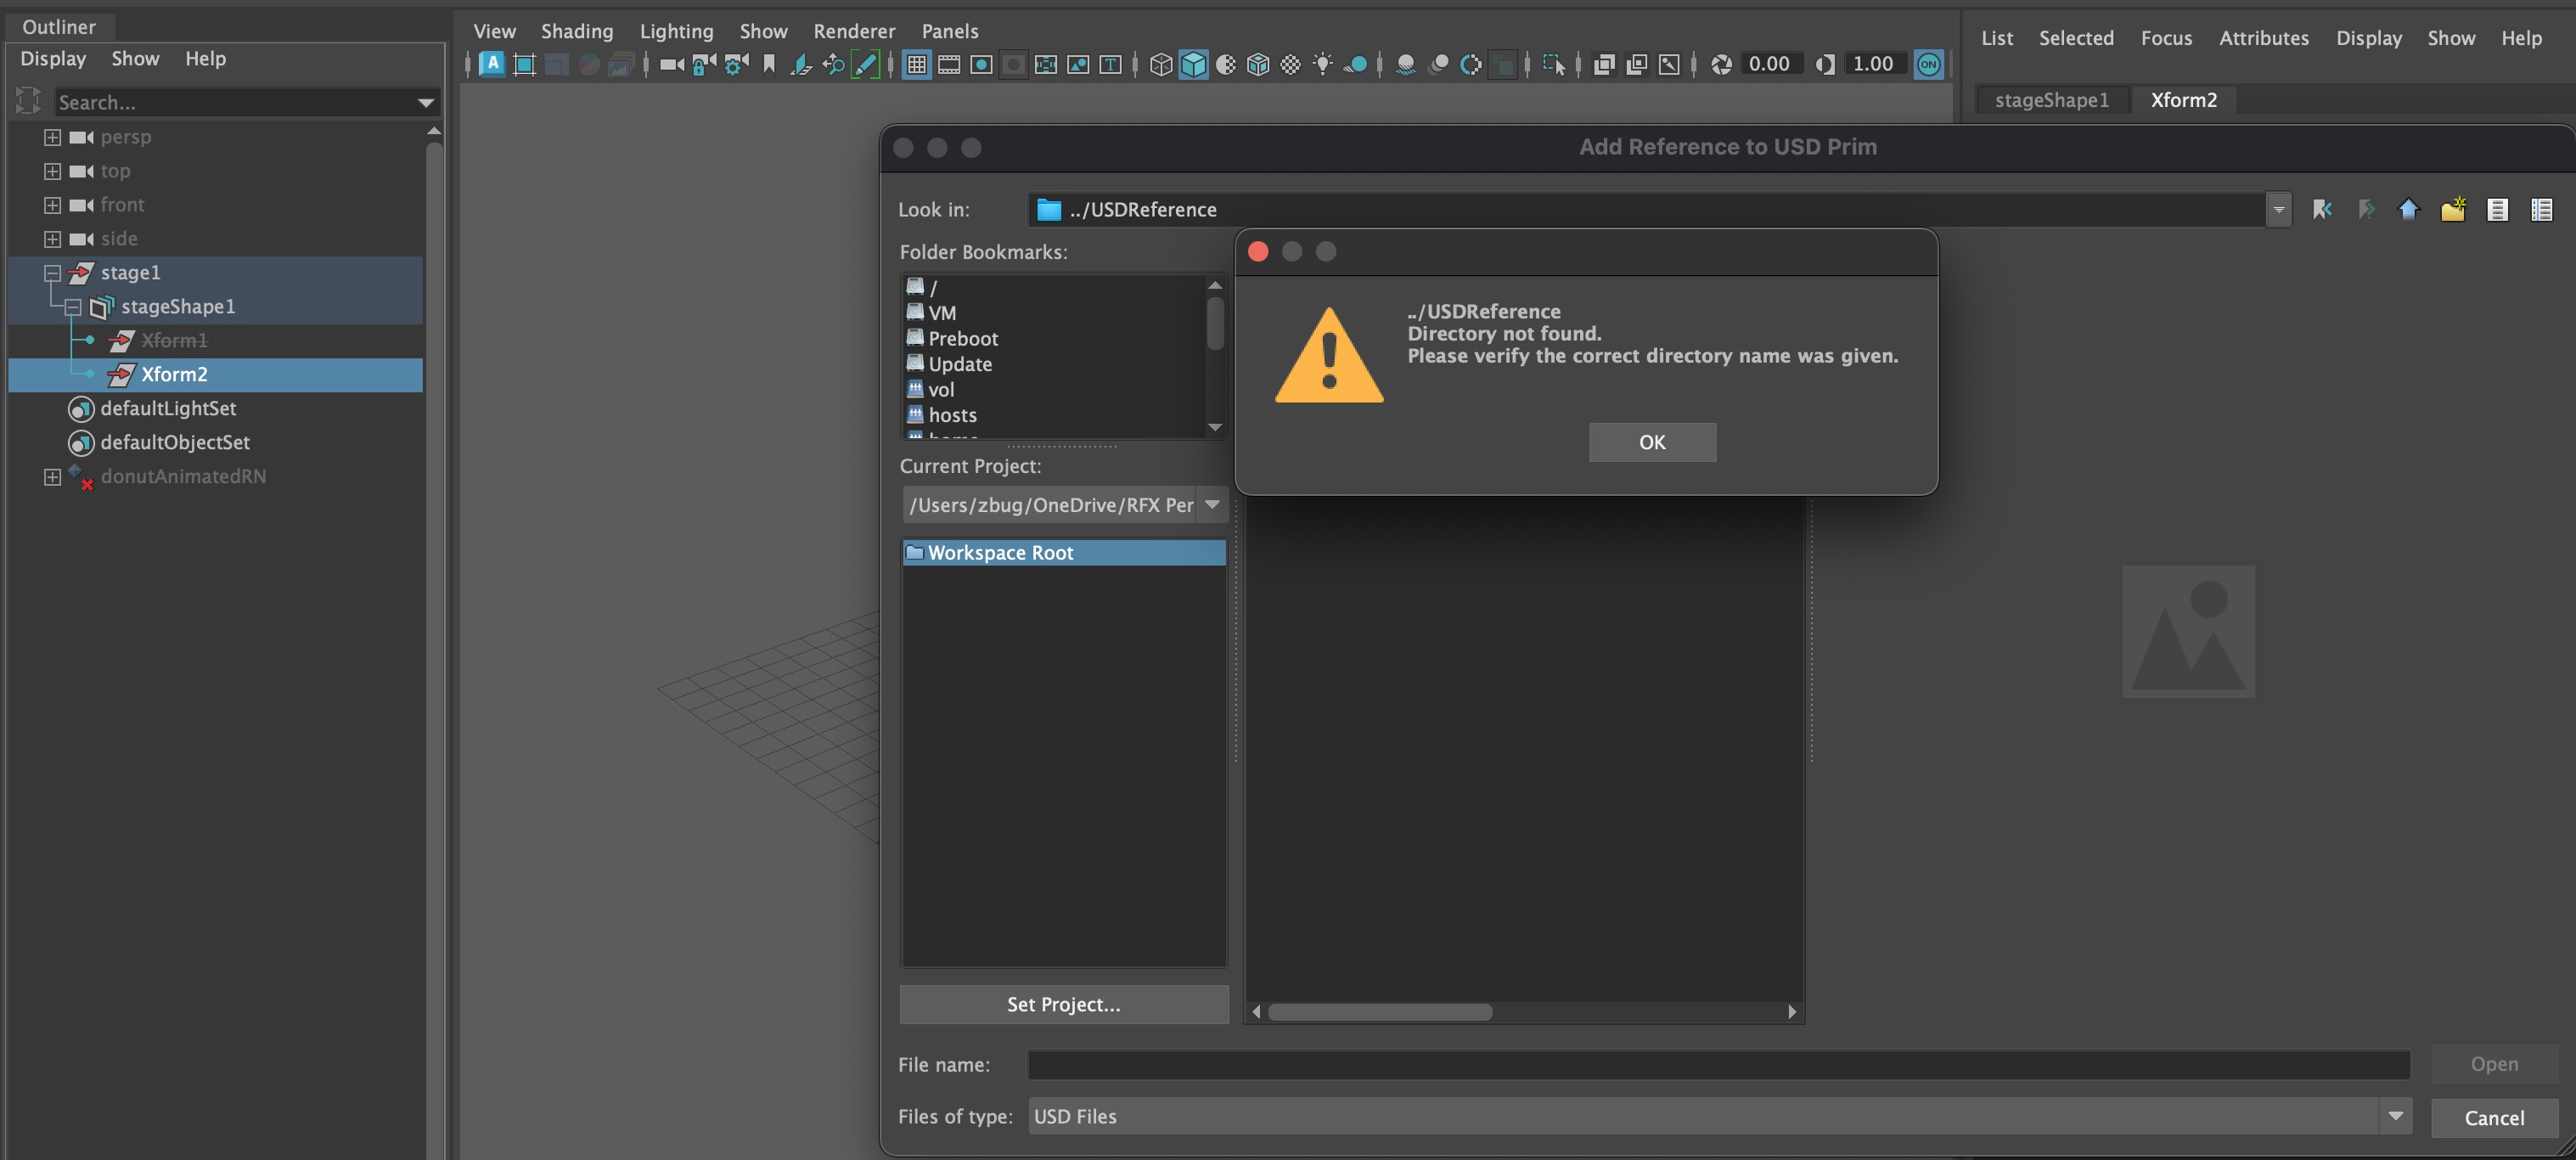Toggle the color management ON button
Viewport: 2576px width, 1160px height.
[x=1928, y=65]
